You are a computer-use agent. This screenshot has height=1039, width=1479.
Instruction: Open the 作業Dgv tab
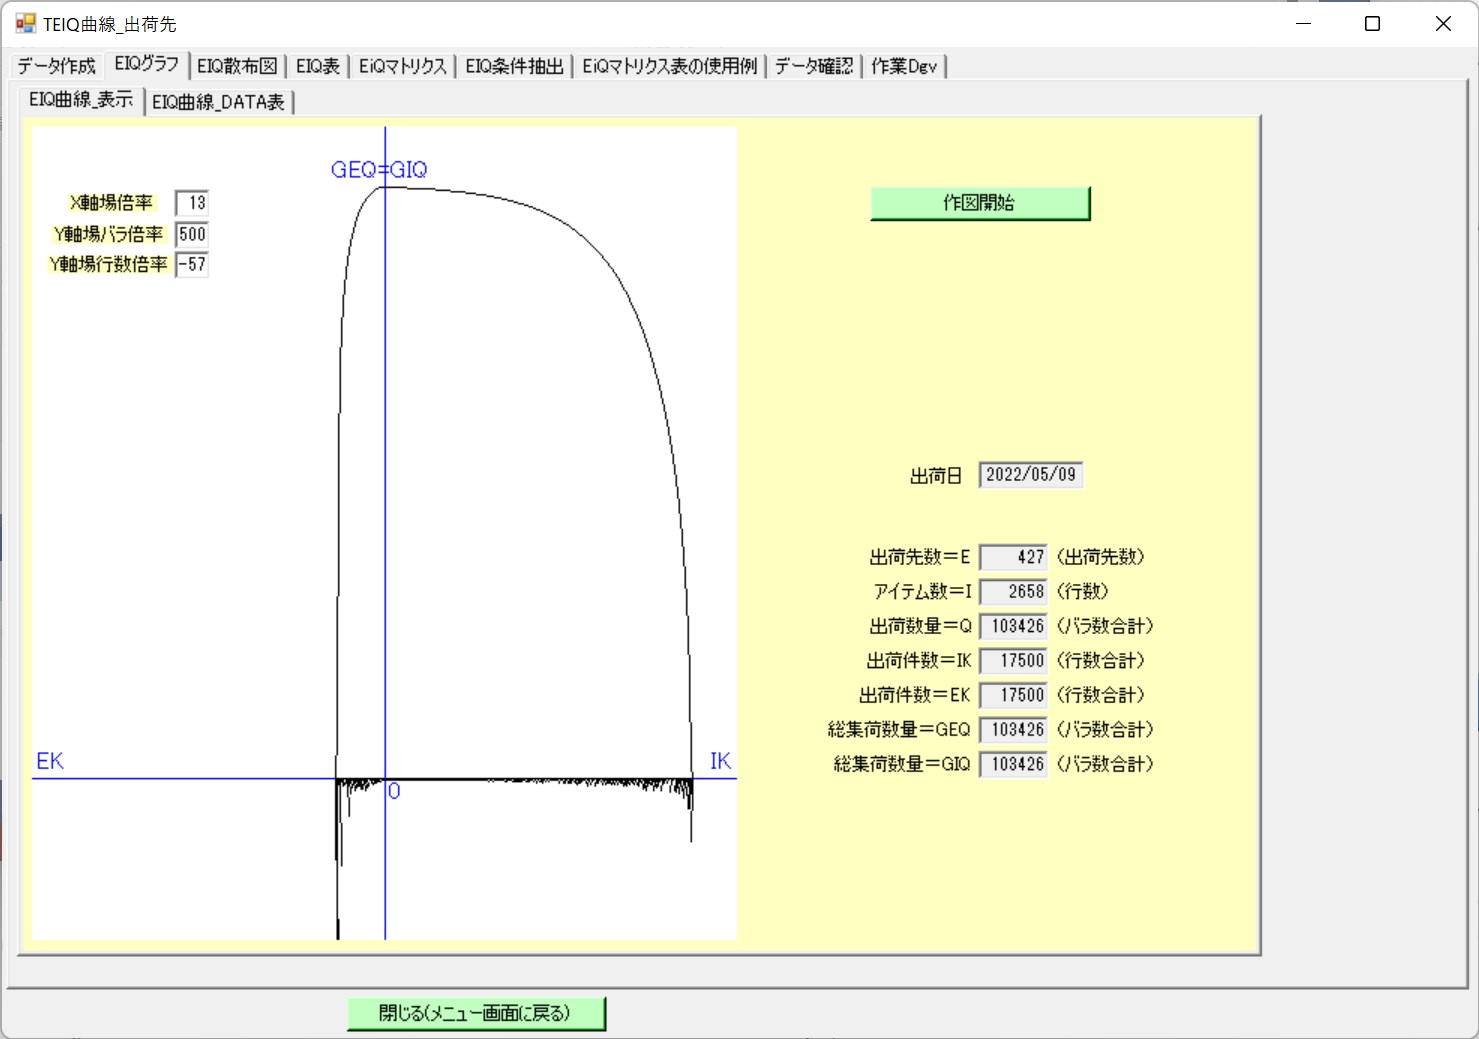(904, 67)
